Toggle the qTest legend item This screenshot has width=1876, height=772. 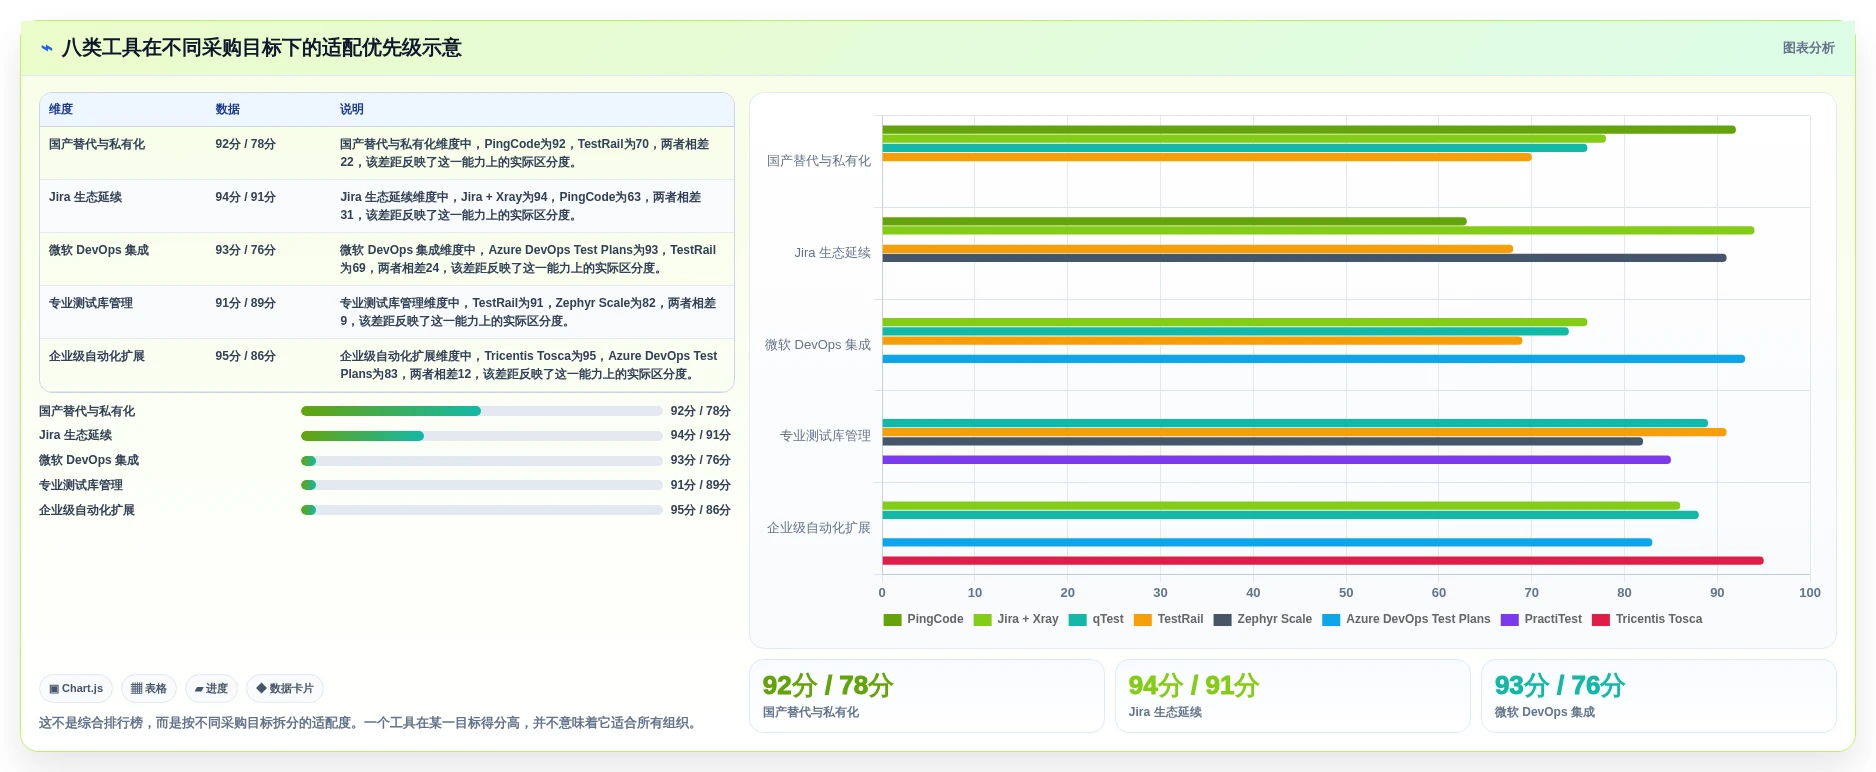pyautogui.click(x=1096, y=619)
